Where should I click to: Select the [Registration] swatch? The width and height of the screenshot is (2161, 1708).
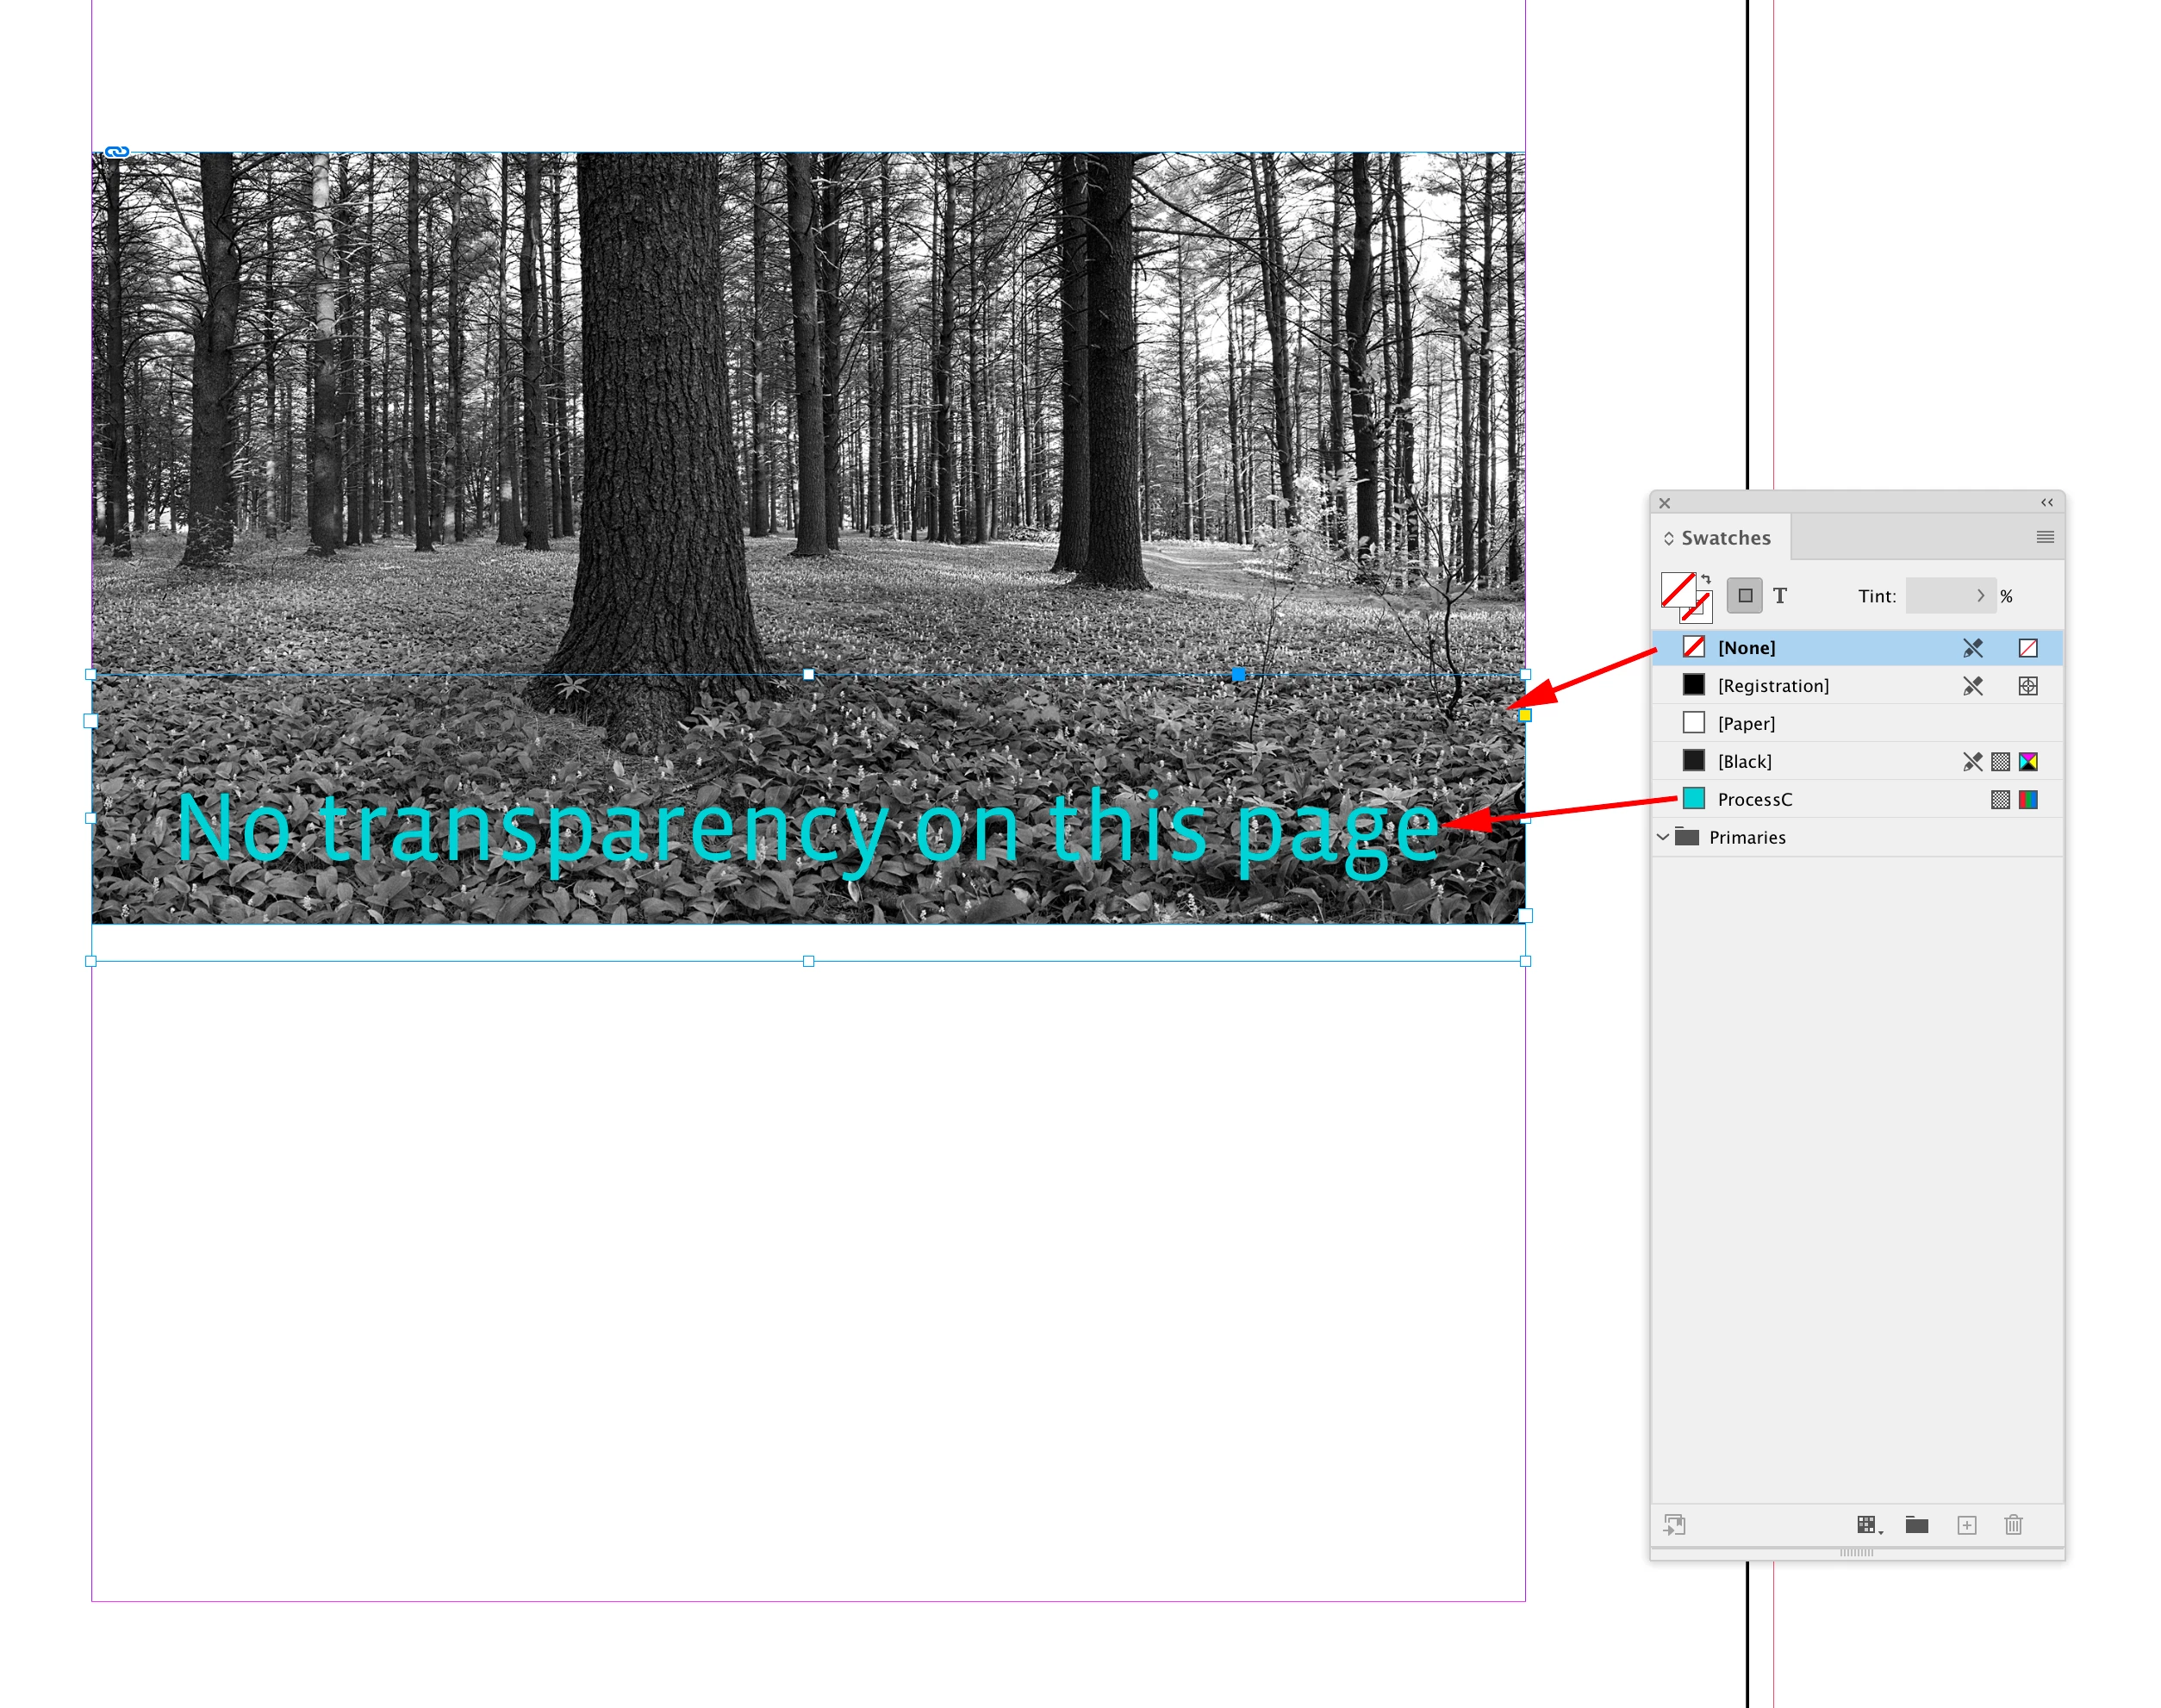[x=1772, y=685]
